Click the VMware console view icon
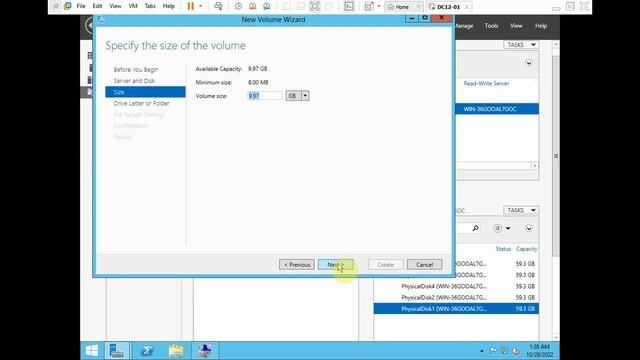This screenshot has height=360, width=640. point(349,6)
